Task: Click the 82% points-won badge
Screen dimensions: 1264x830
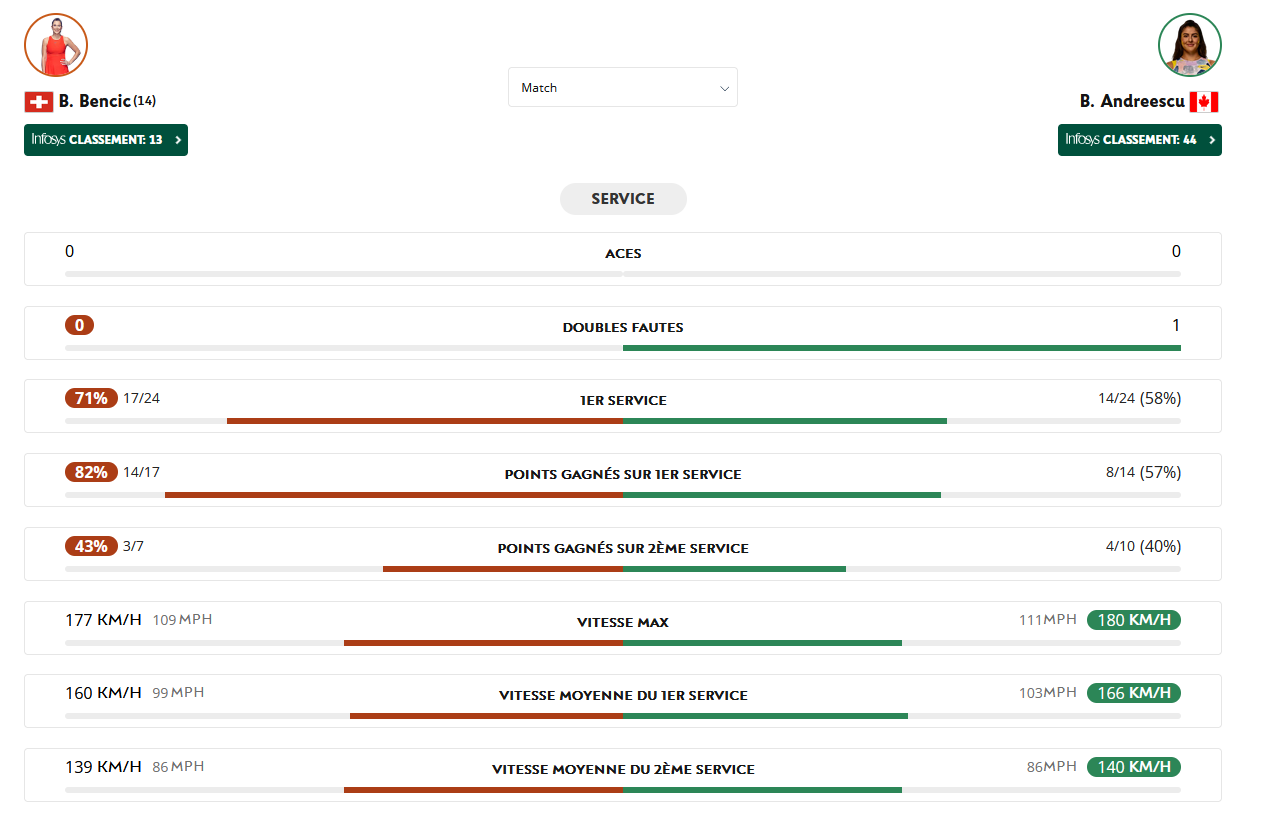Action: click(x=91, y=472)
